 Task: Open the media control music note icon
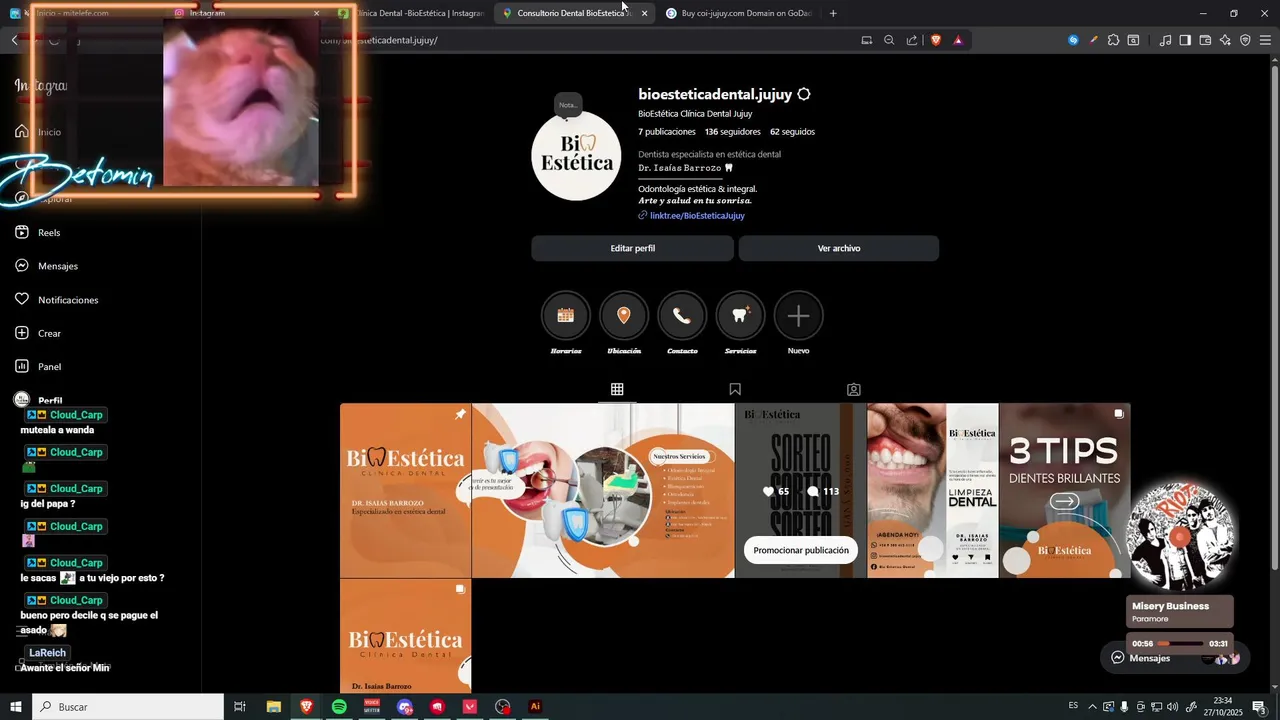coord(1165,40)
